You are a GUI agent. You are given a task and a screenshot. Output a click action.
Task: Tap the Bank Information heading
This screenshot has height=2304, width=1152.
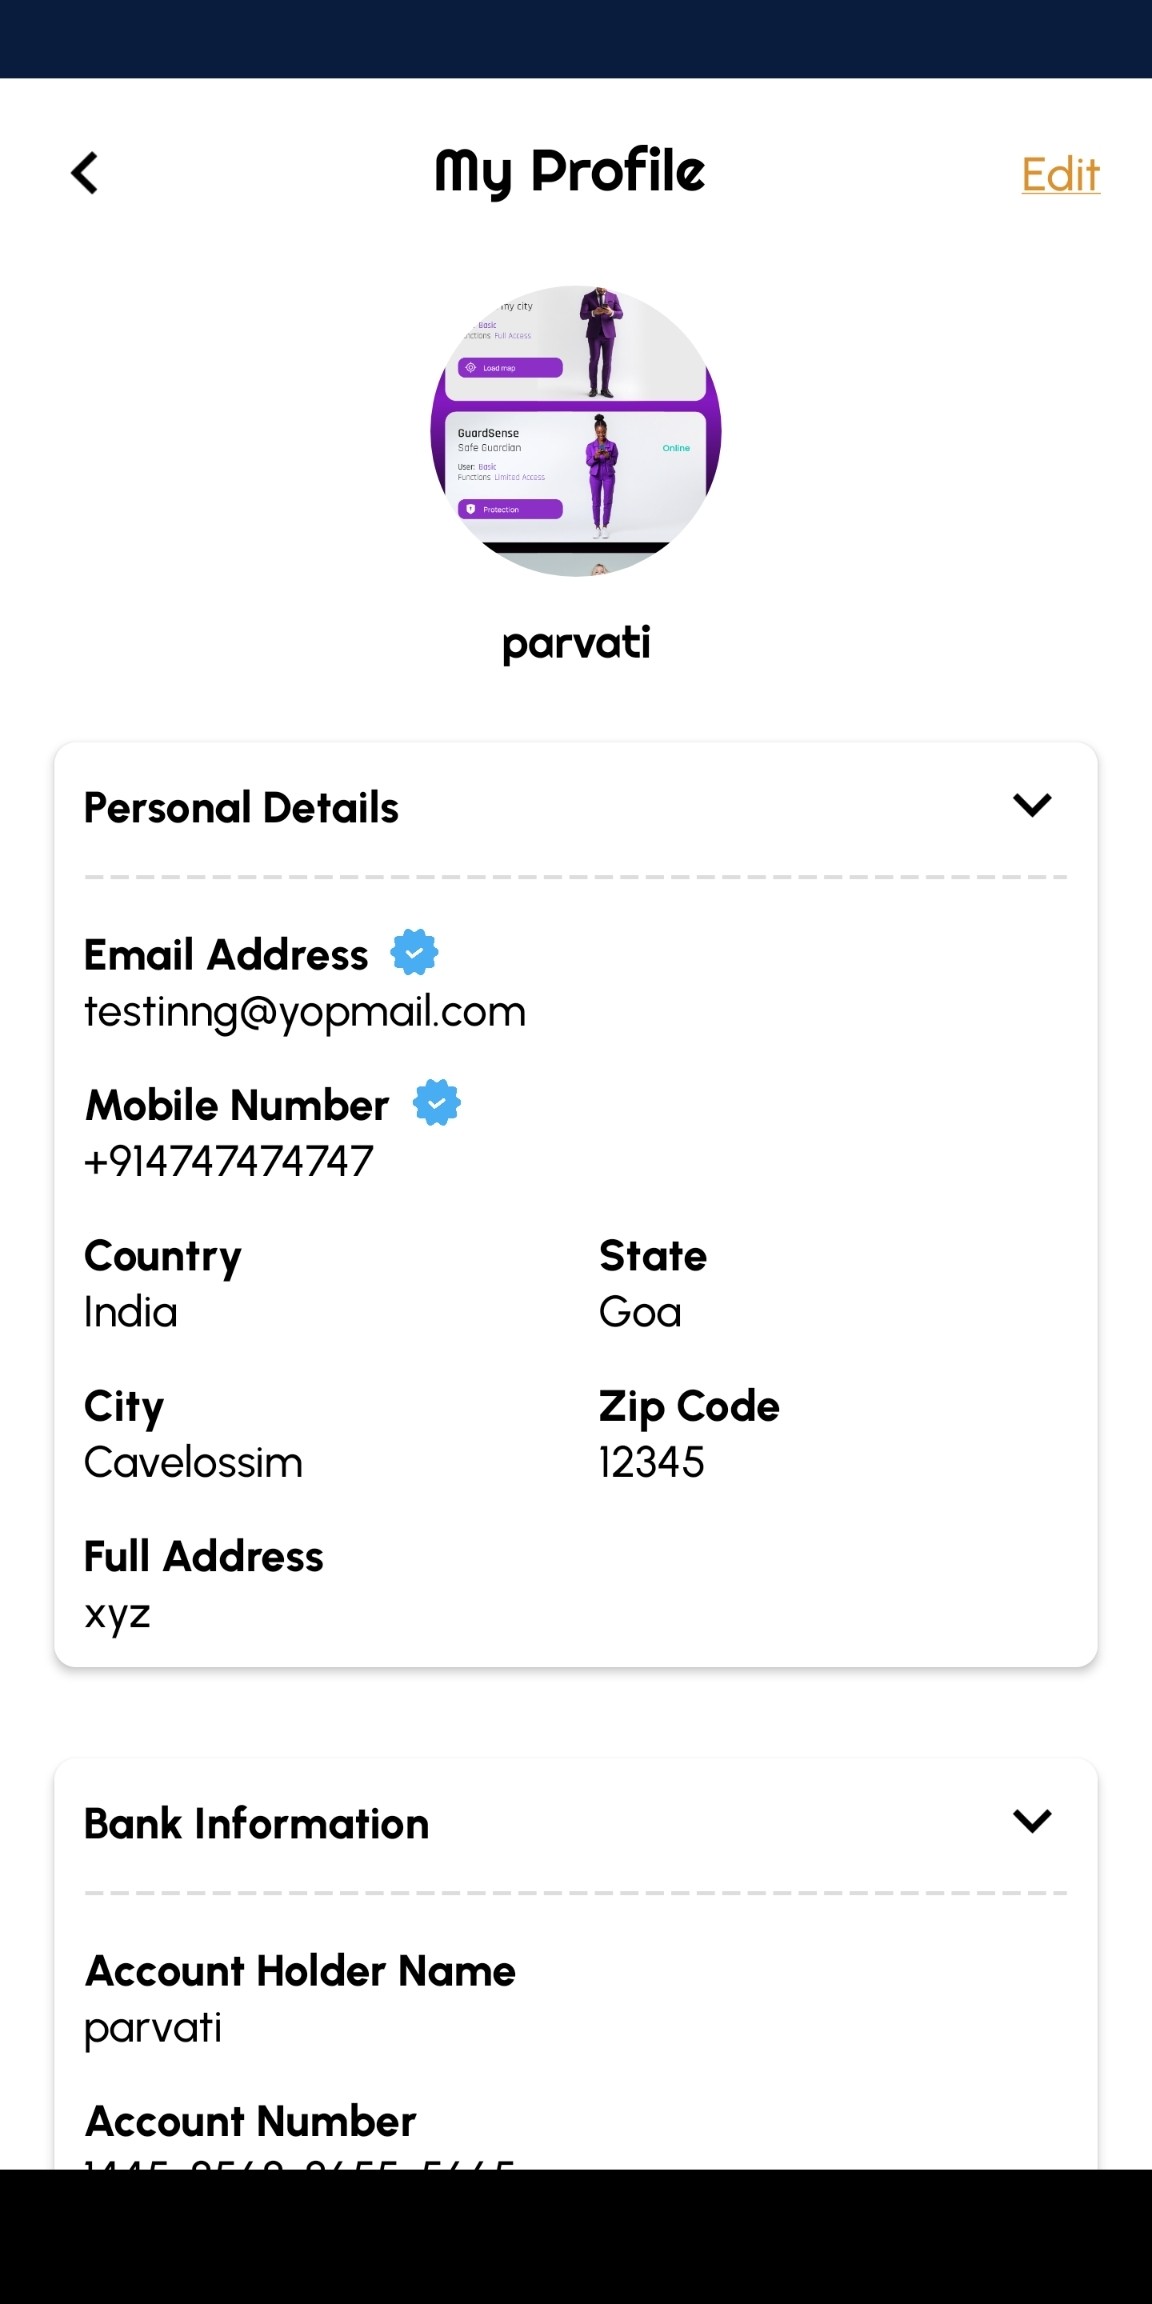pos(256,1823)
